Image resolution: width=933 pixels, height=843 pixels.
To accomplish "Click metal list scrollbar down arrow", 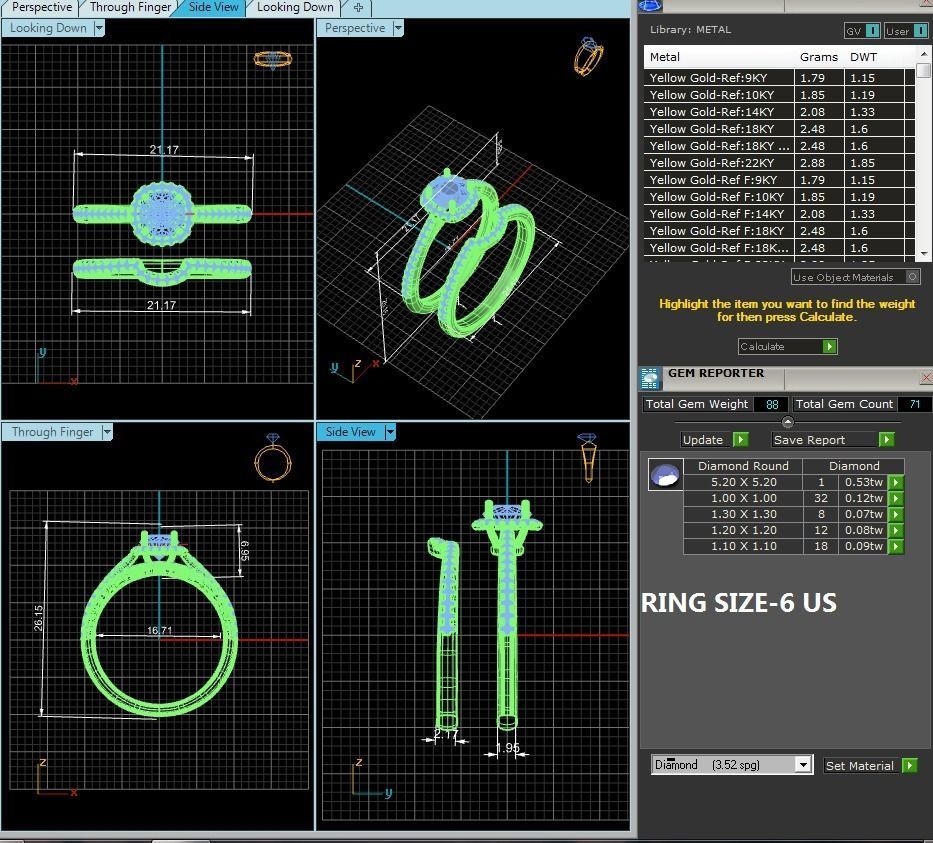I will coord(923,253).
